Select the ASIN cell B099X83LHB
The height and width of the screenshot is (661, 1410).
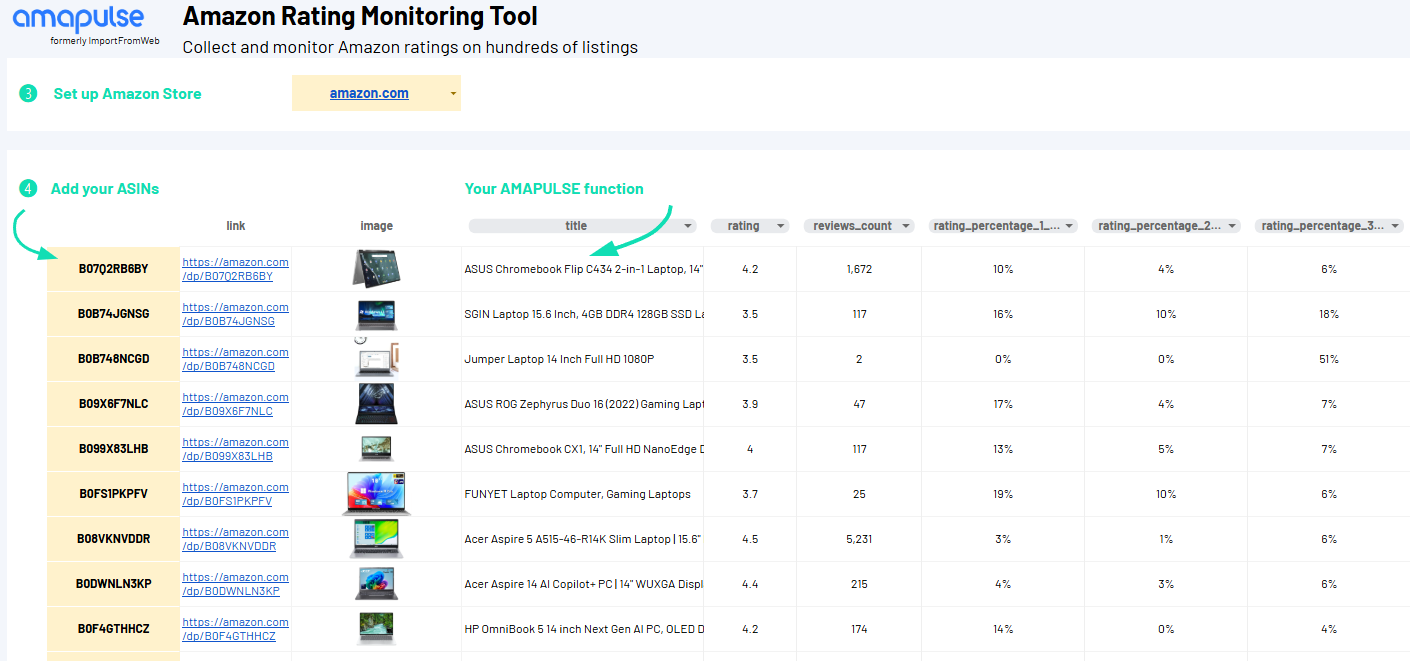click(x=114, y=449)
